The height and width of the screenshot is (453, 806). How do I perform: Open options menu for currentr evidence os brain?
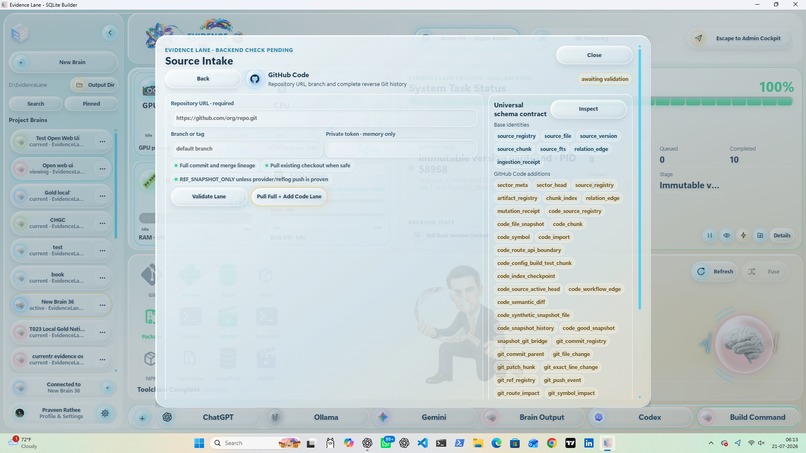(102, 359)
